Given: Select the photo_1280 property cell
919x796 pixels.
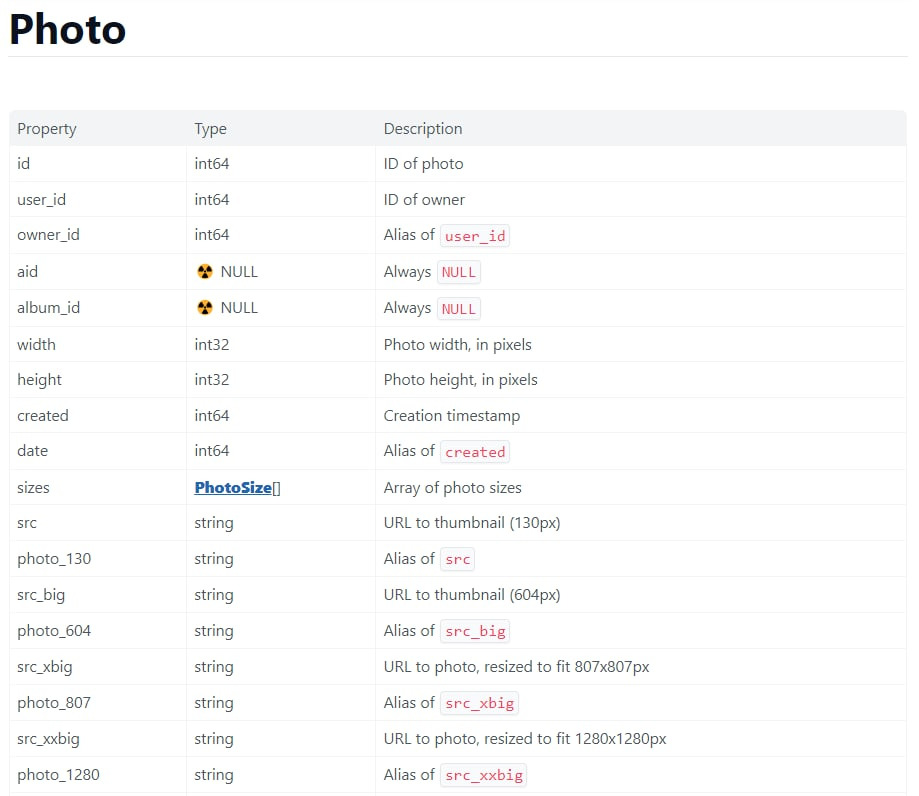Looking at the screenshot, I should [58, 775].
